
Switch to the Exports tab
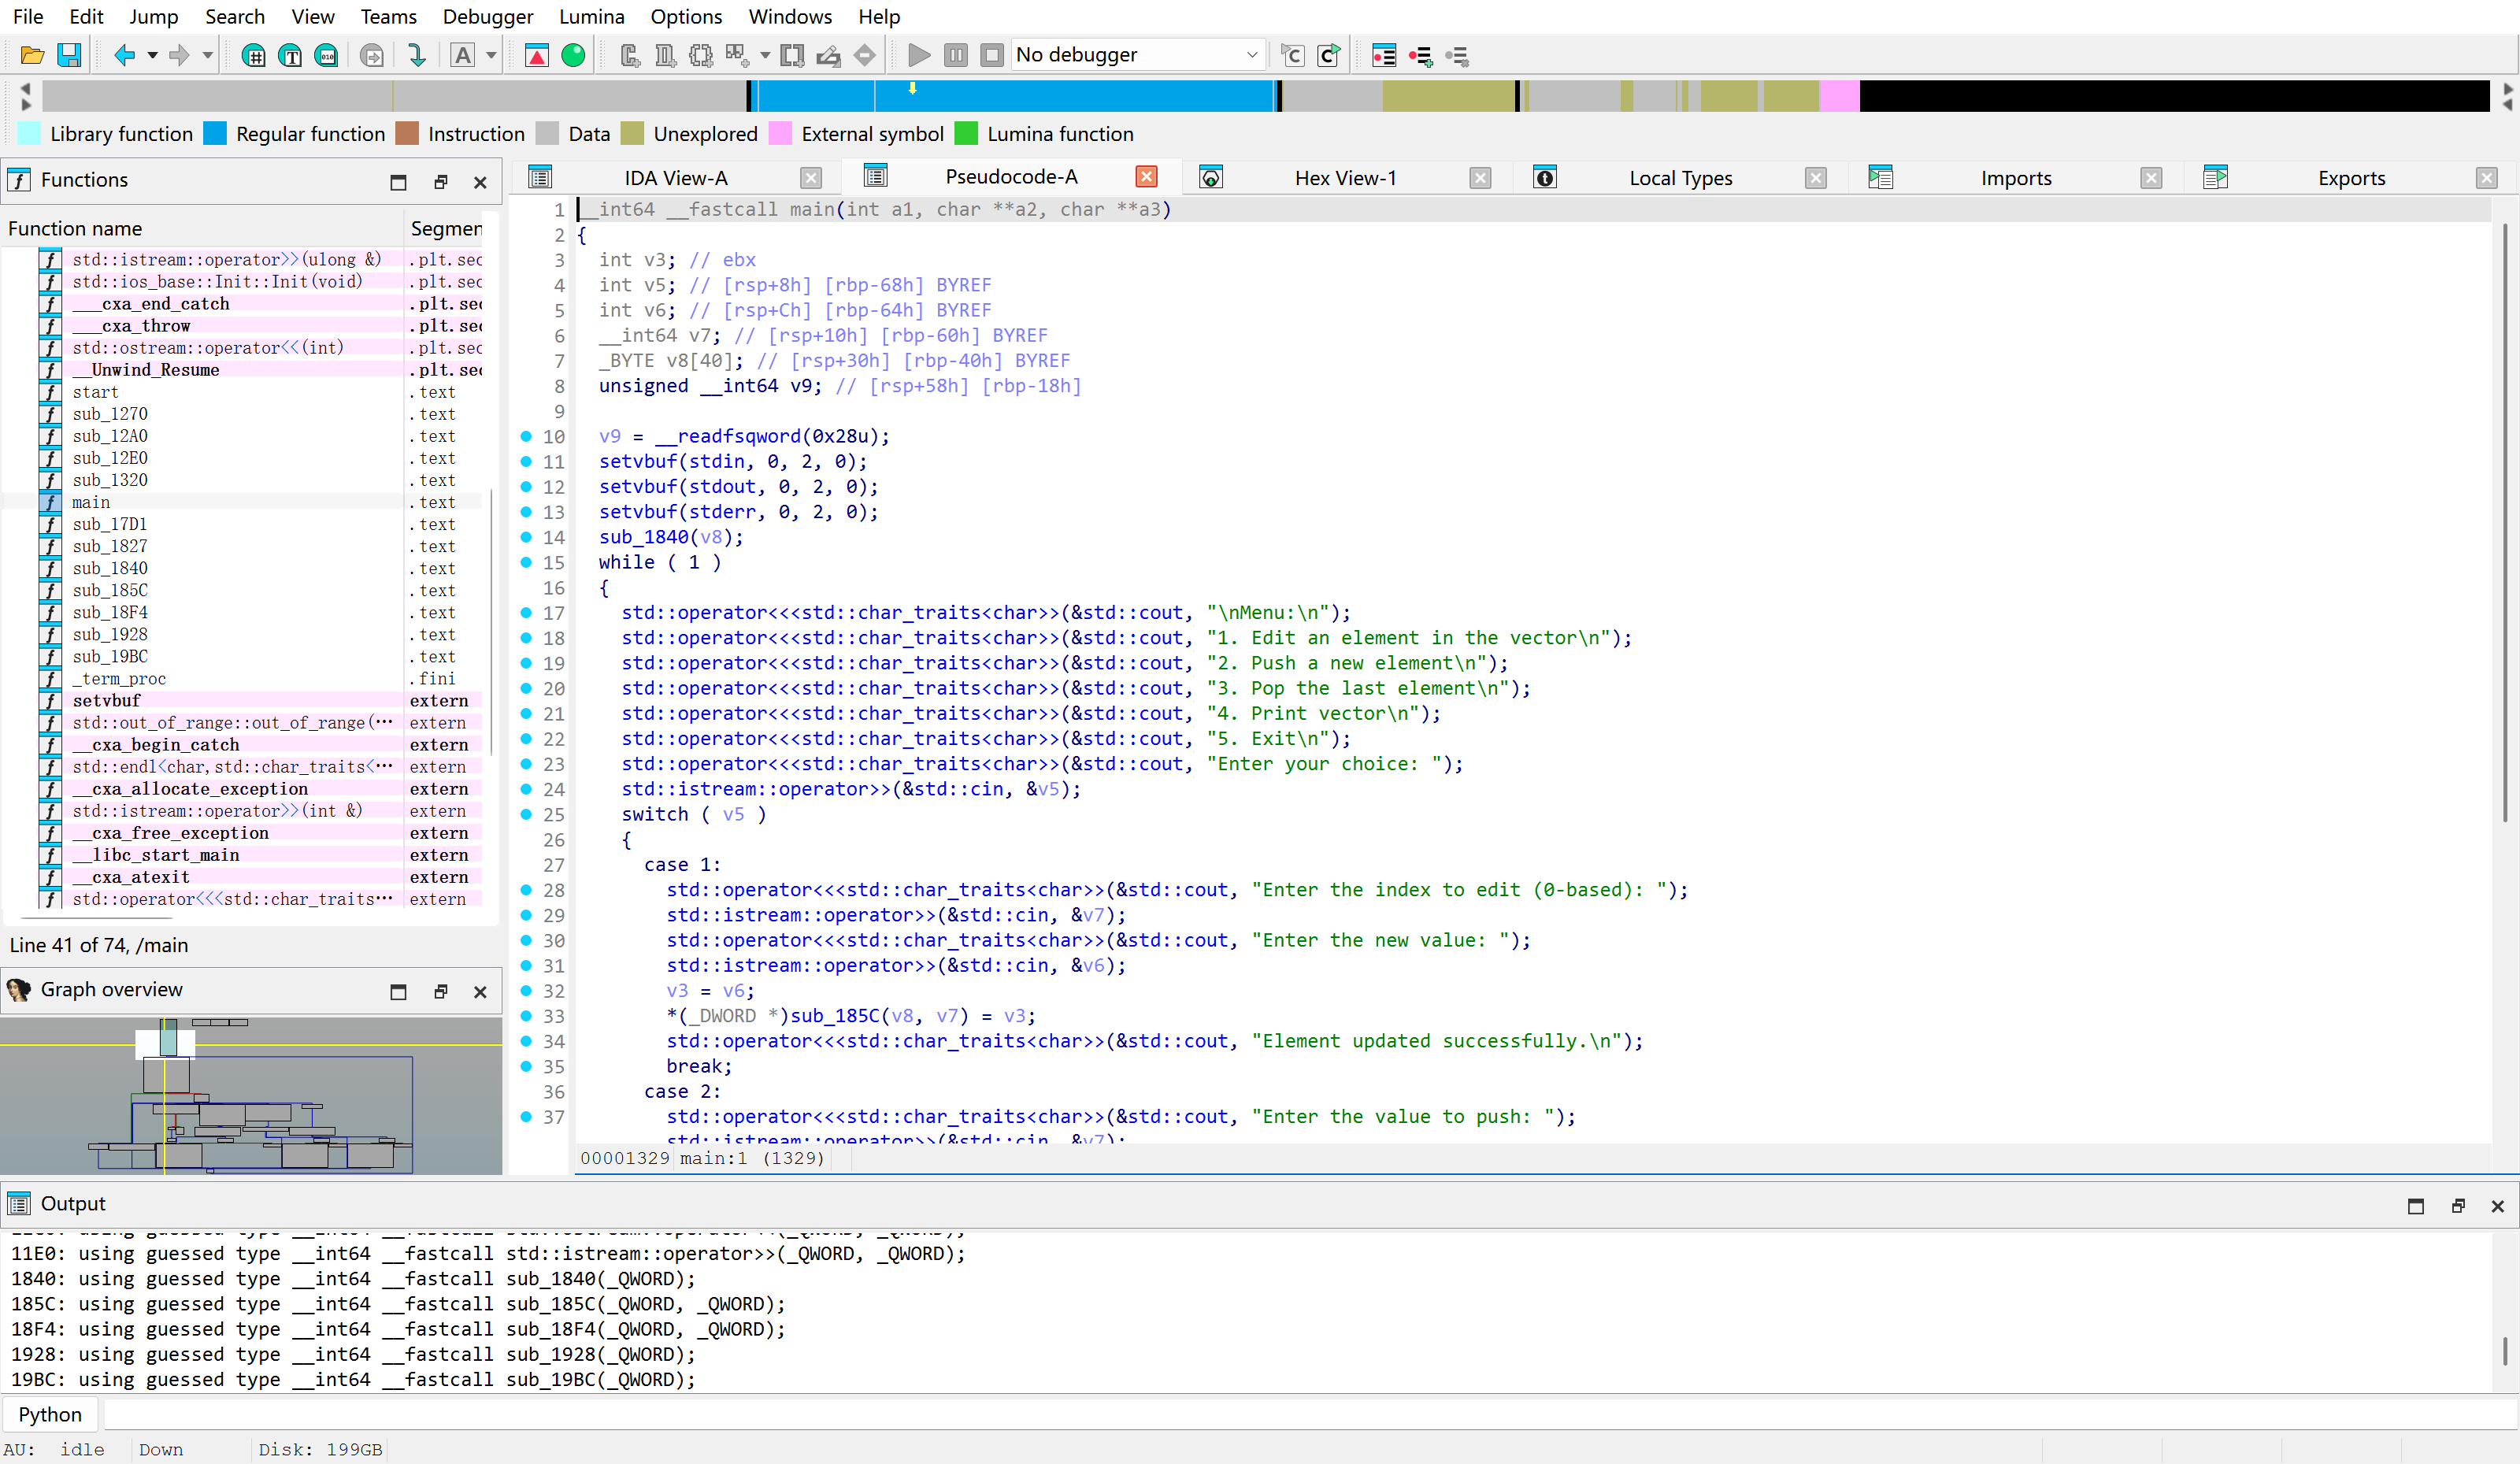click(x=2351, y=178)
